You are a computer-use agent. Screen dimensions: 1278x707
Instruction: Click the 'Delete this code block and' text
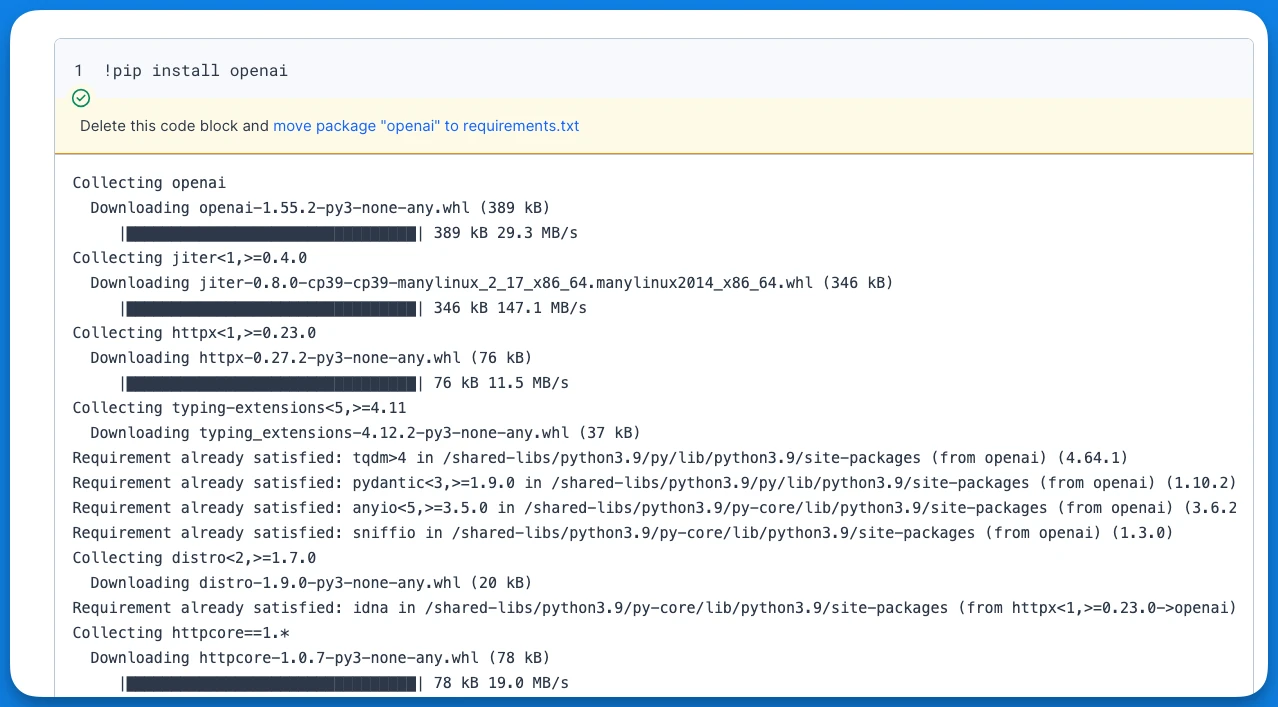[x=174, y=126]
